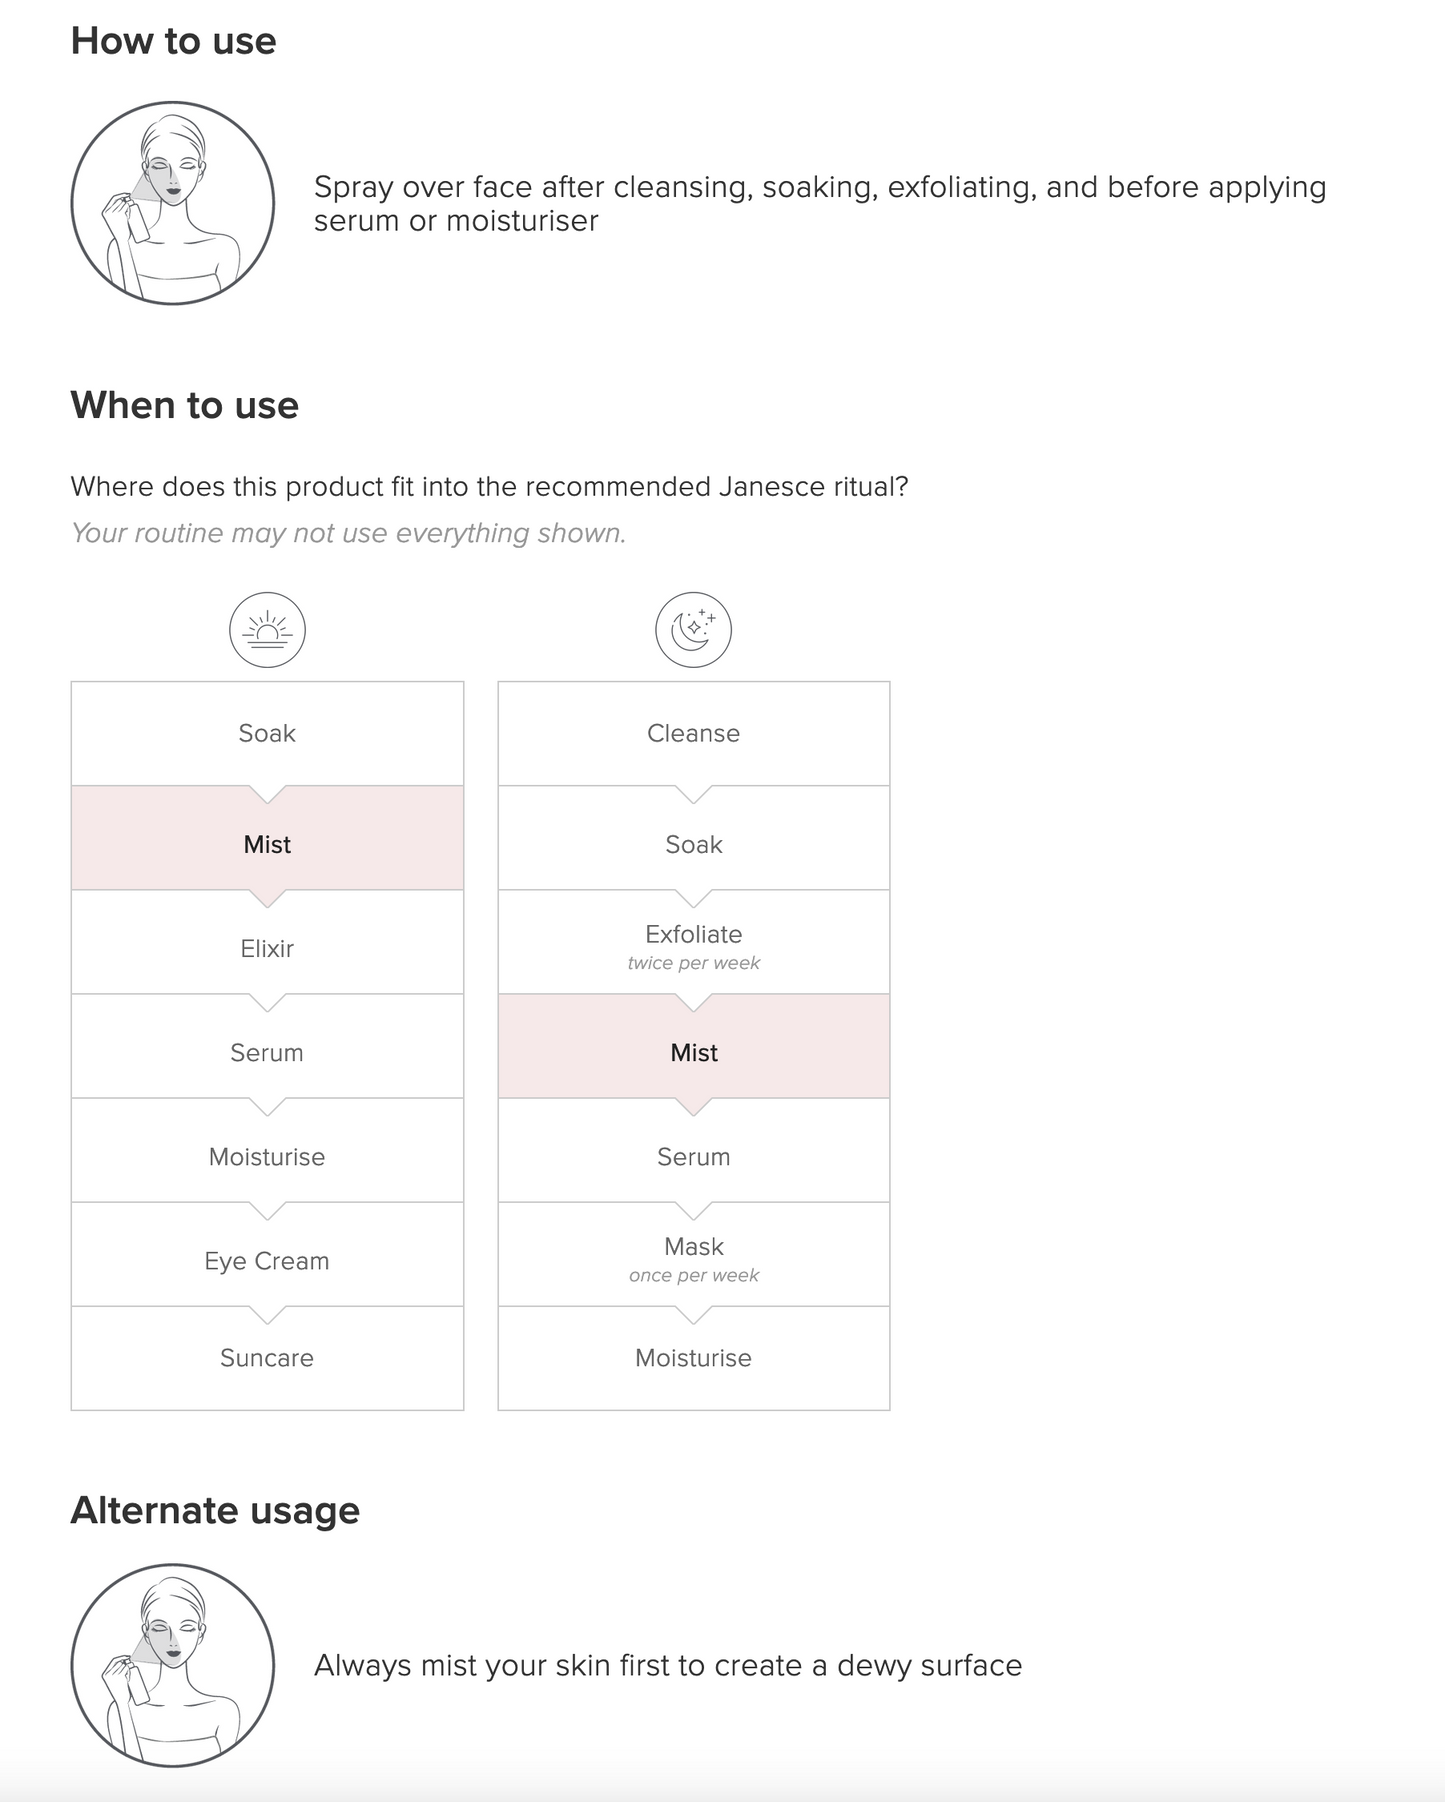Click the Mask once per week step
This screenshot has height=1802, width=1445.
693,1257
